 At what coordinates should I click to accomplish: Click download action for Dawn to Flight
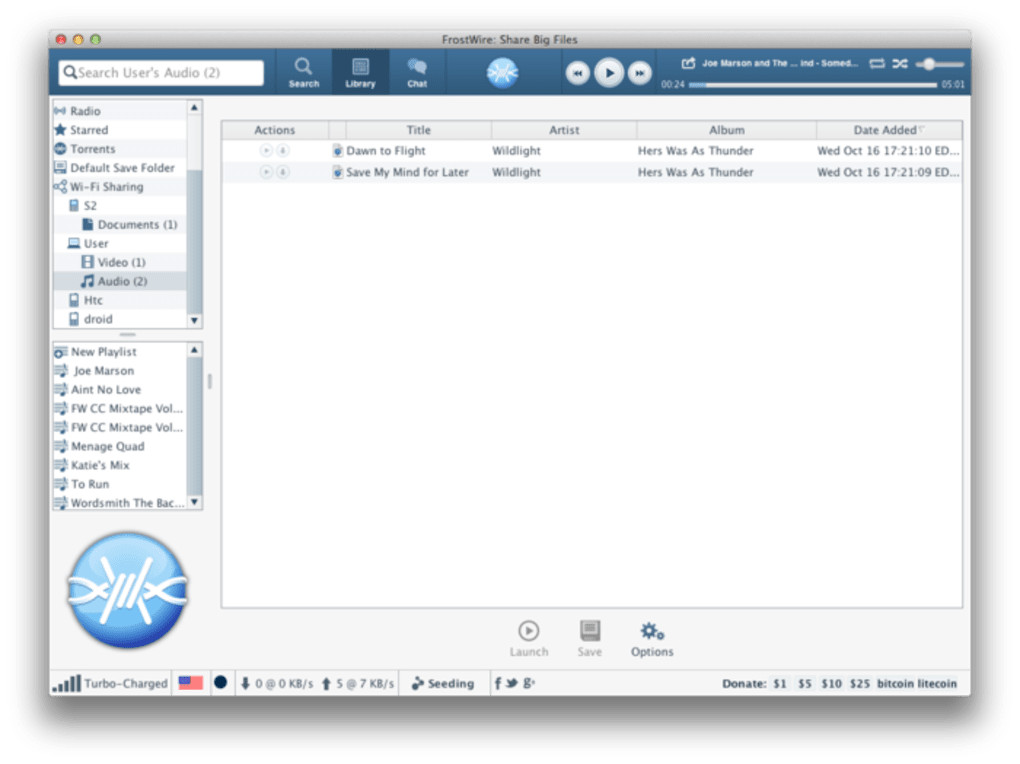click(x=282, y=150)
